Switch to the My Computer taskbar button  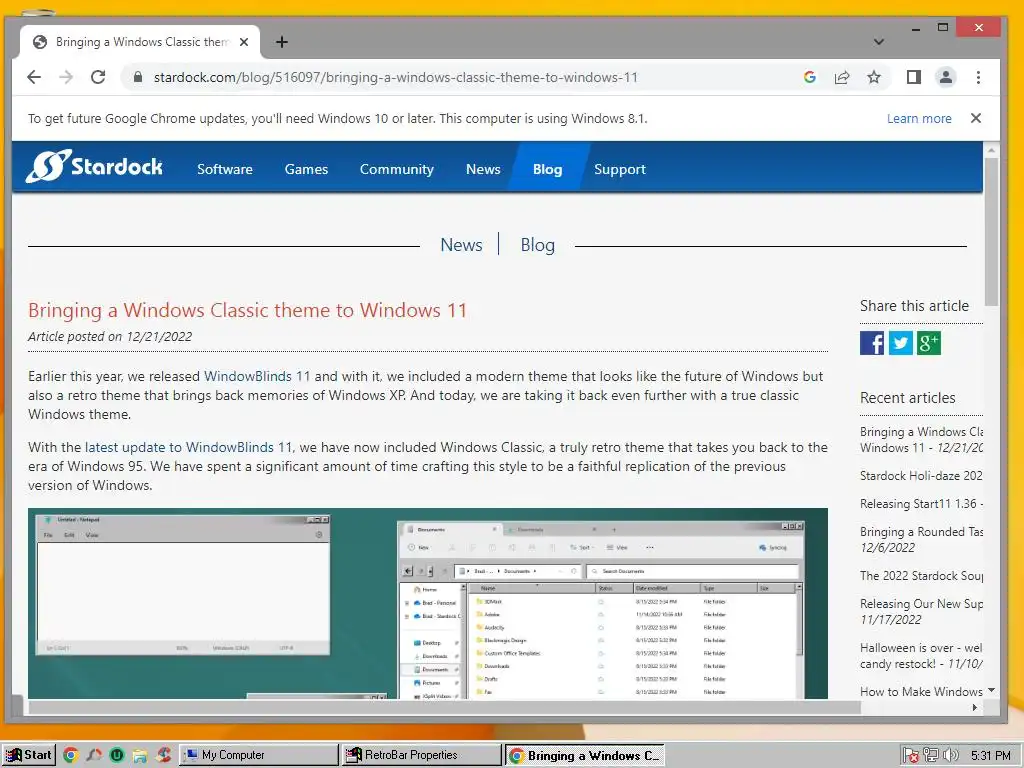pos(259,755)
